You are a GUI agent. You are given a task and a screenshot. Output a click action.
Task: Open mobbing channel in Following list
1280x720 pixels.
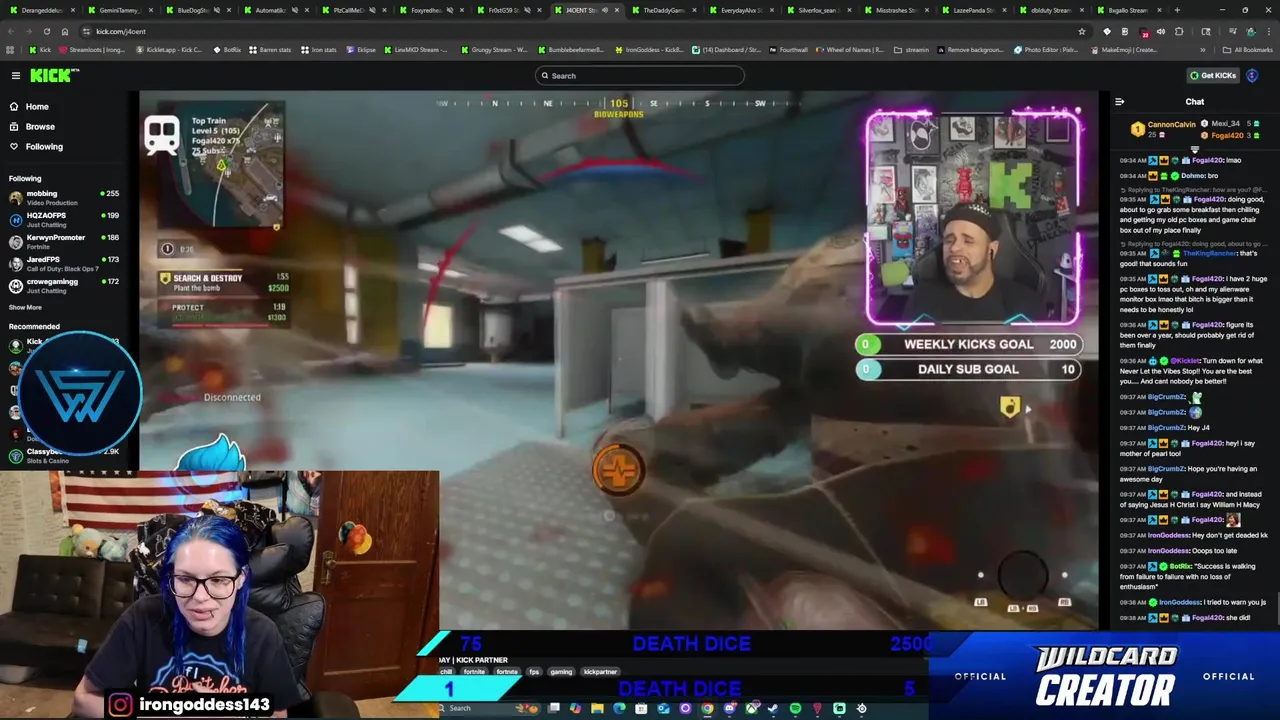click(64, 197)
